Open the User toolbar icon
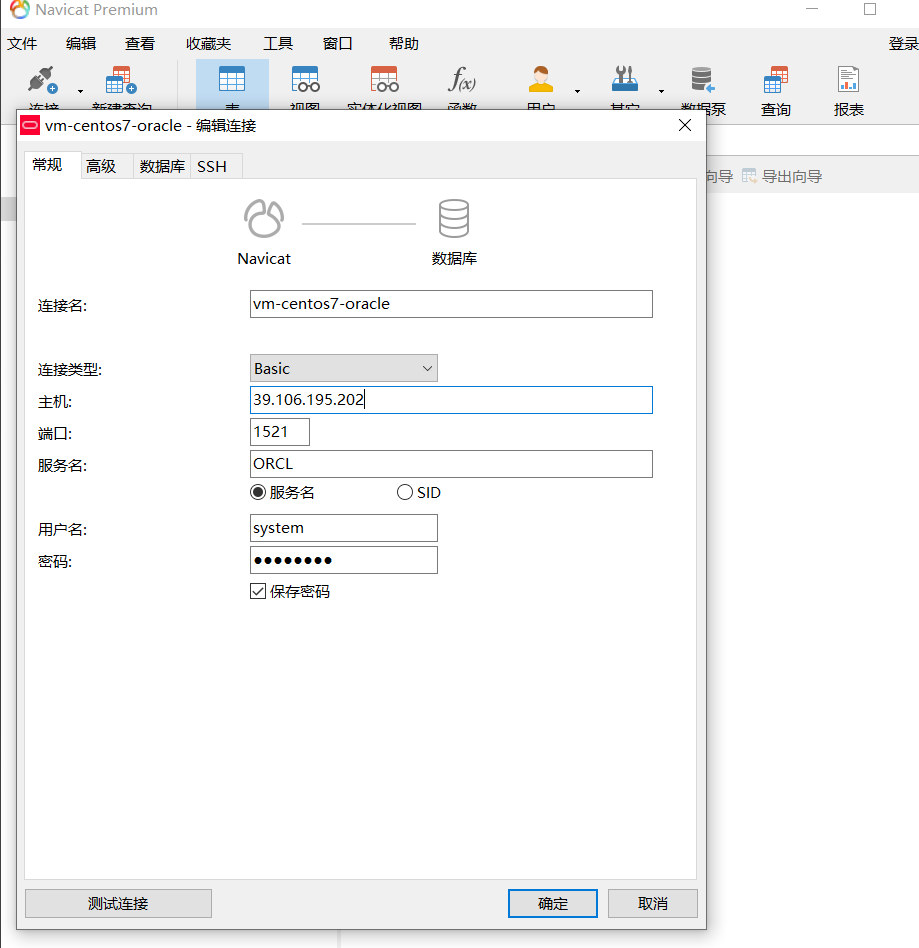The image size is (919, 948). coord(541,79)
